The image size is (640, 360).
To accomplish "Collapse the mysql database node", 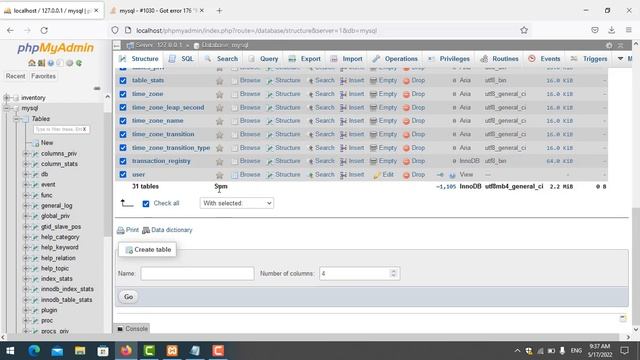I will point(7,108).
